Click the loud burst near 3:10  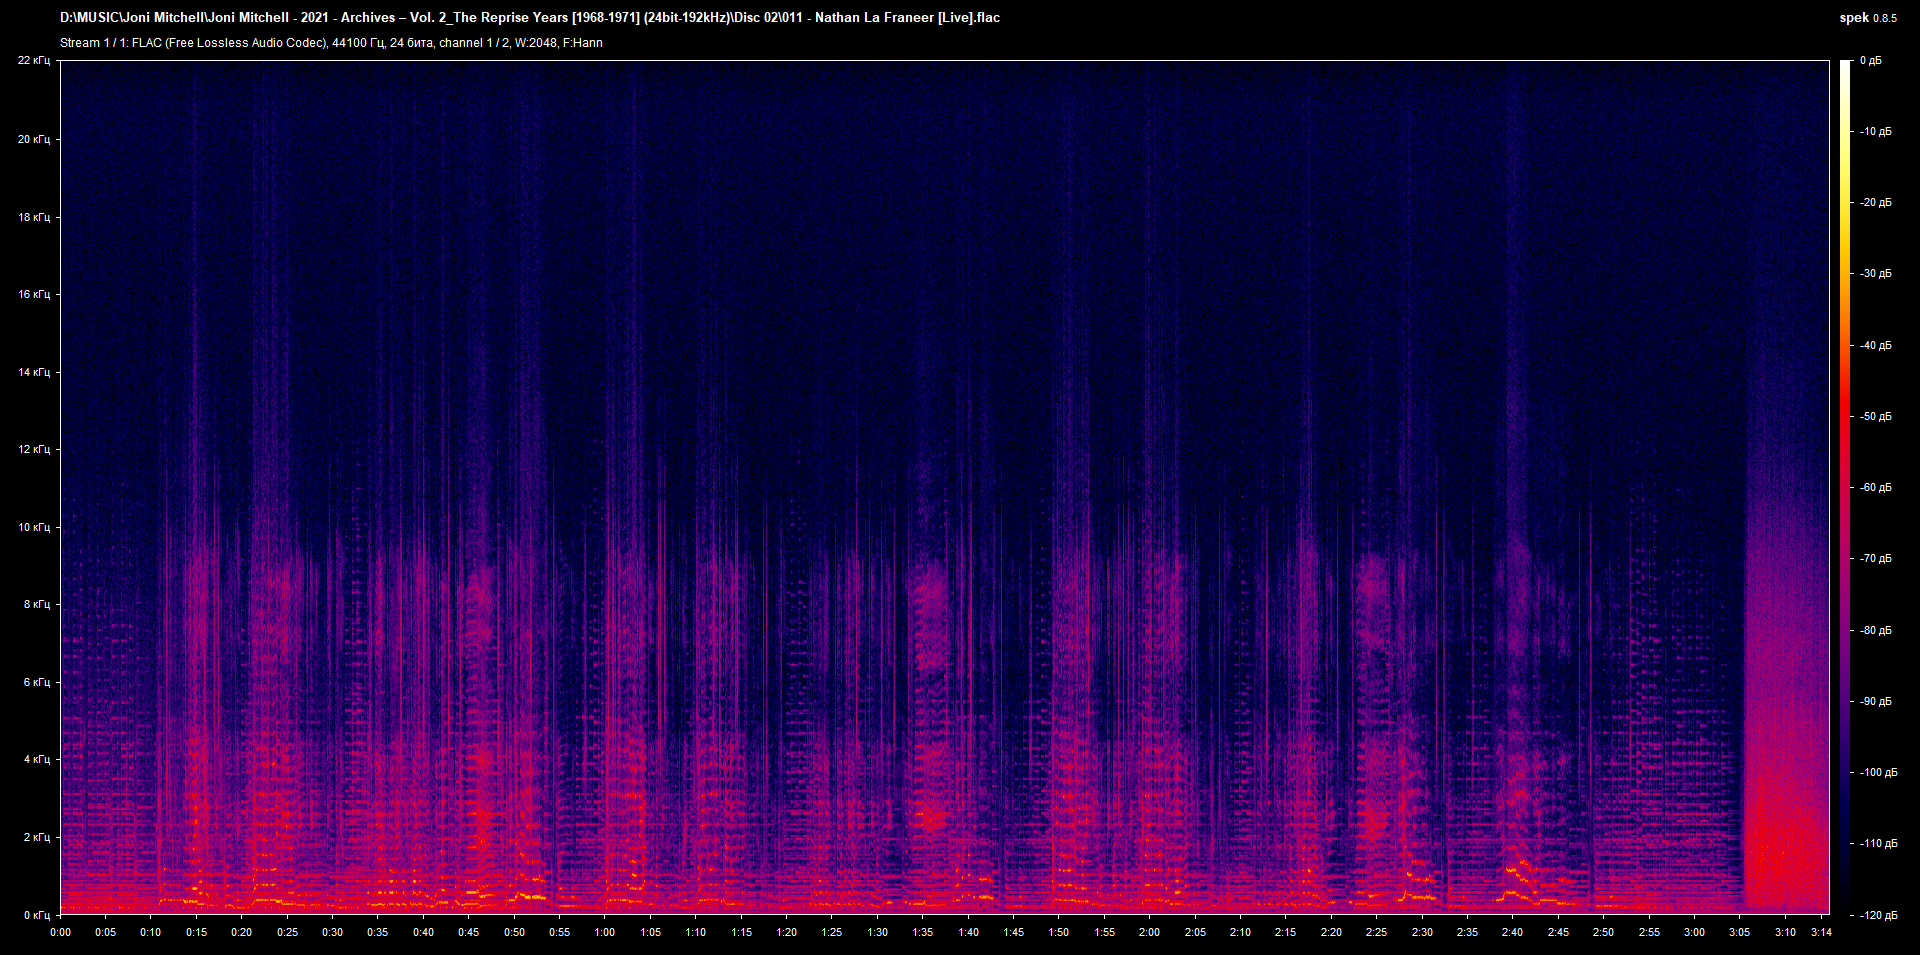click(1785, 850)
